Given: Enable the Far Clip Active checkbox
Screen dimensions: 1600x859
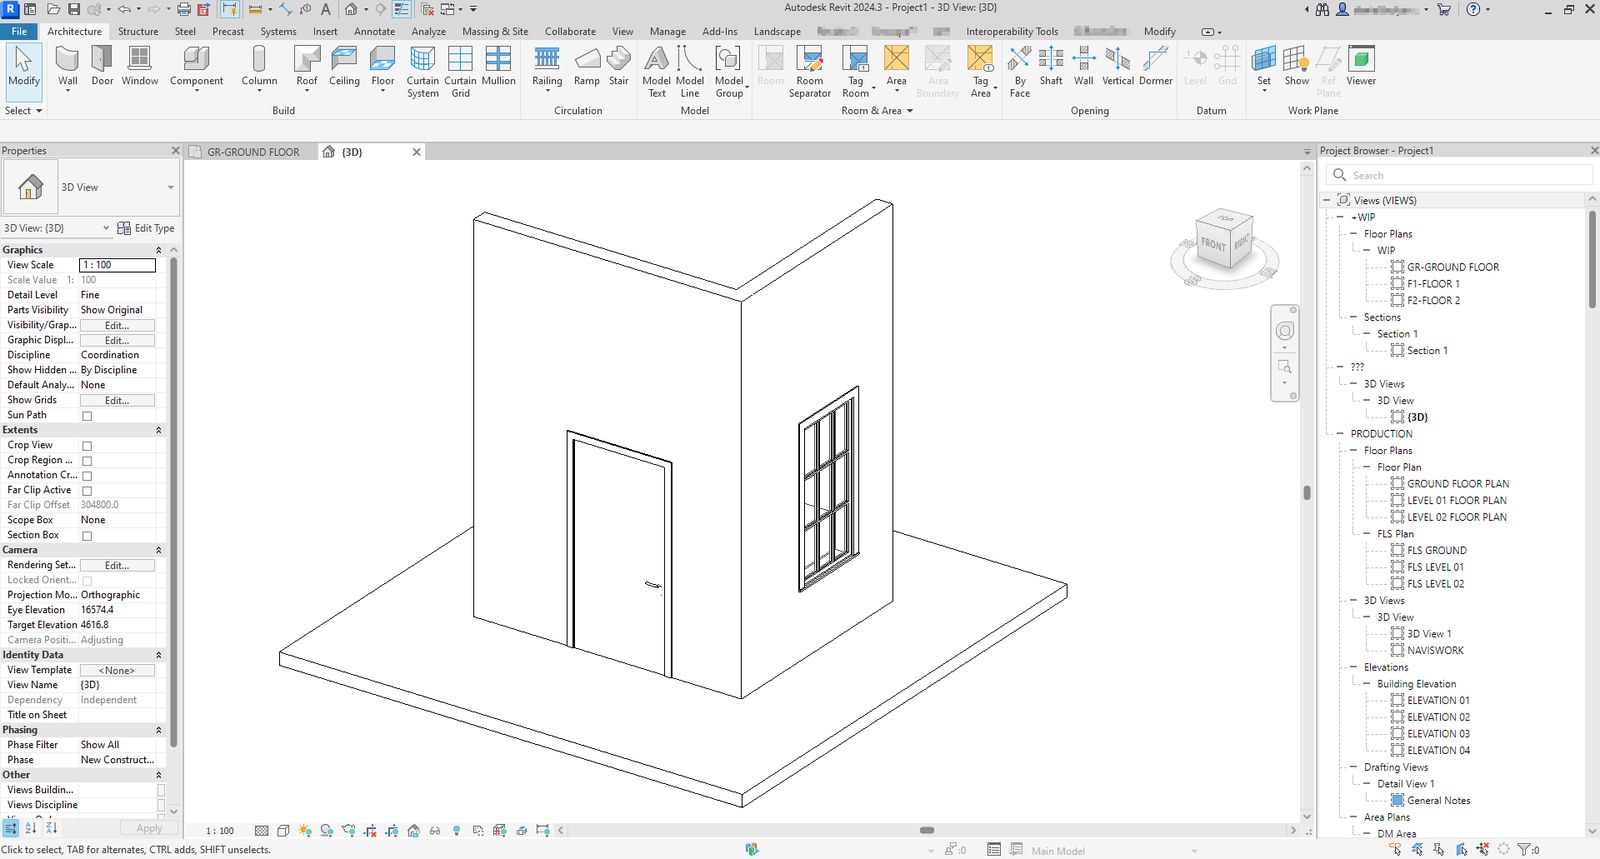Looking at the screenshot, I should point(87,491).
